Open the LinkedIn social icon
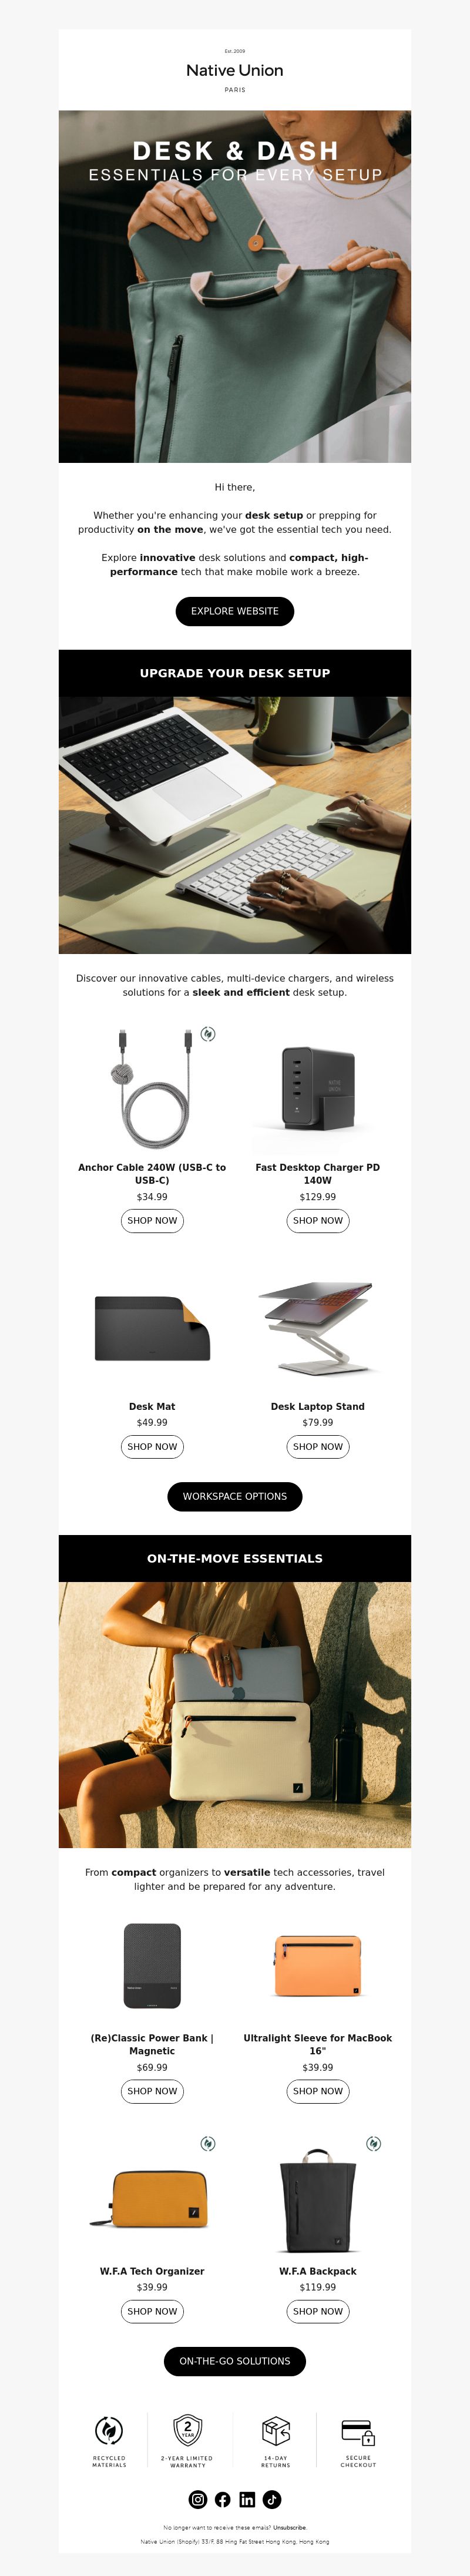The height and width of the screenshot is (2576, 470). pos(247,2499)
